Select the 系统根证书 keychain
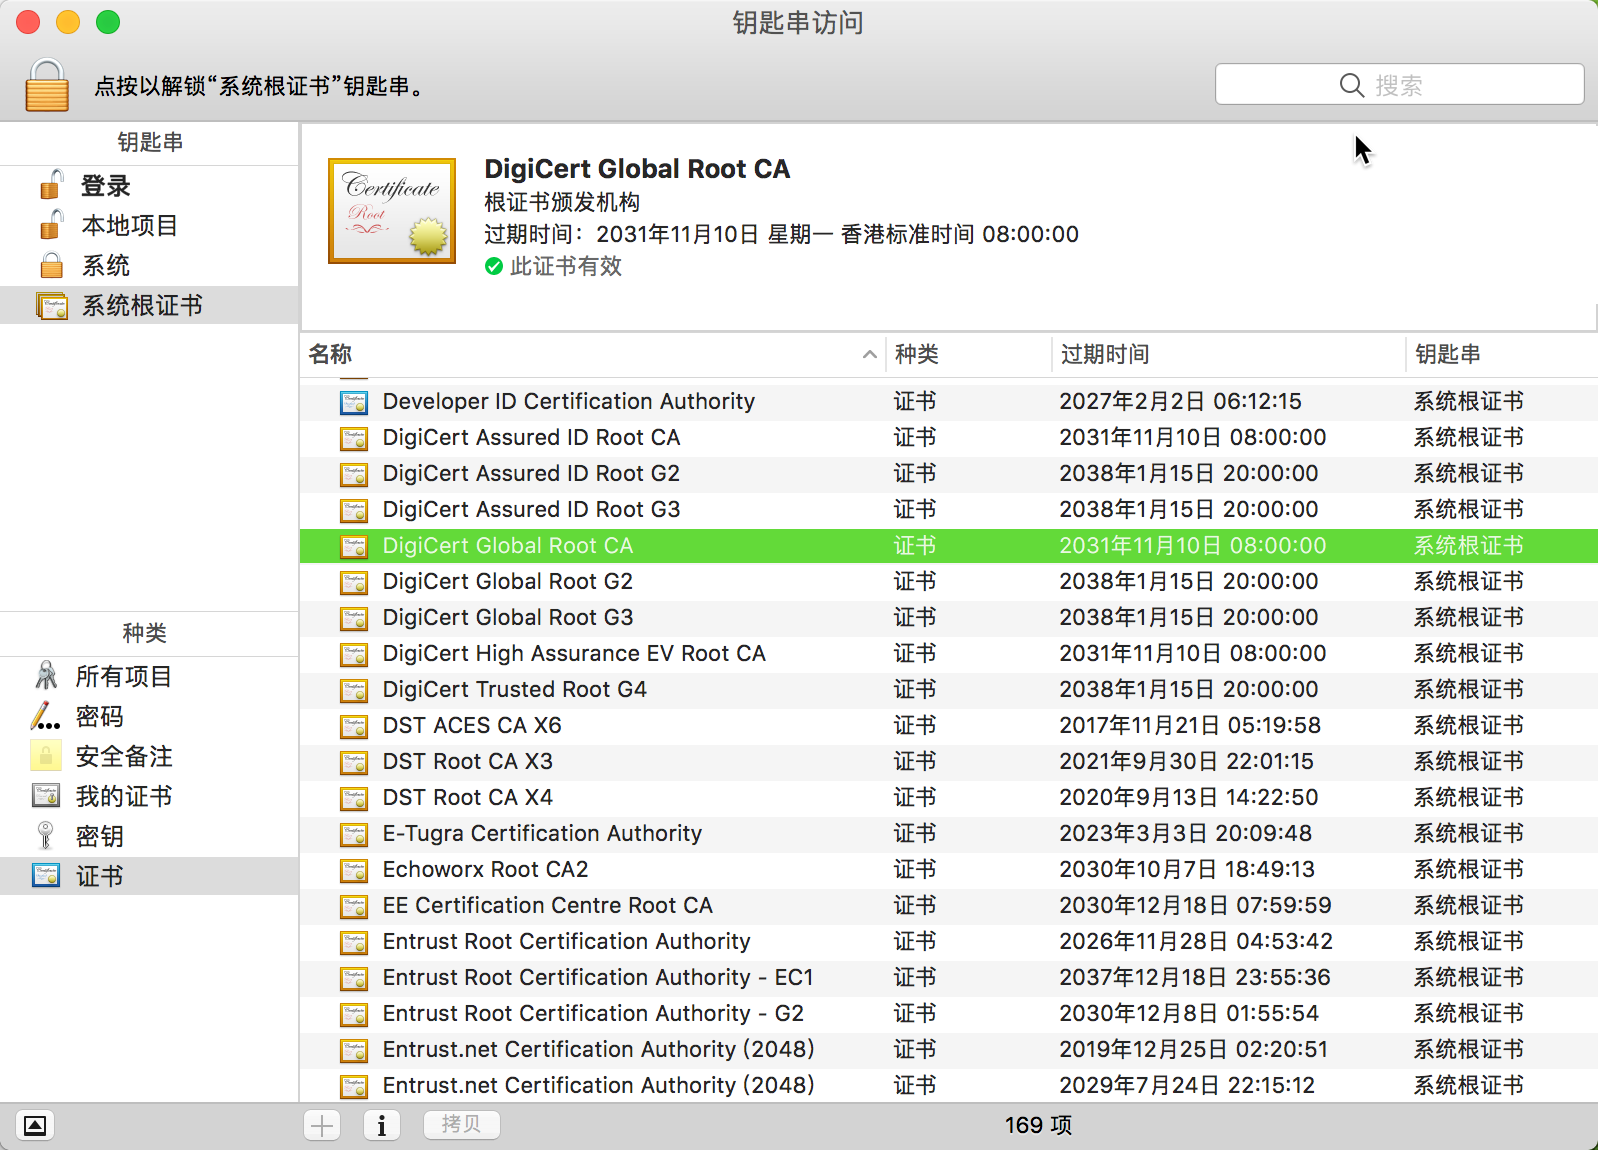 click(x=149, y=305)
